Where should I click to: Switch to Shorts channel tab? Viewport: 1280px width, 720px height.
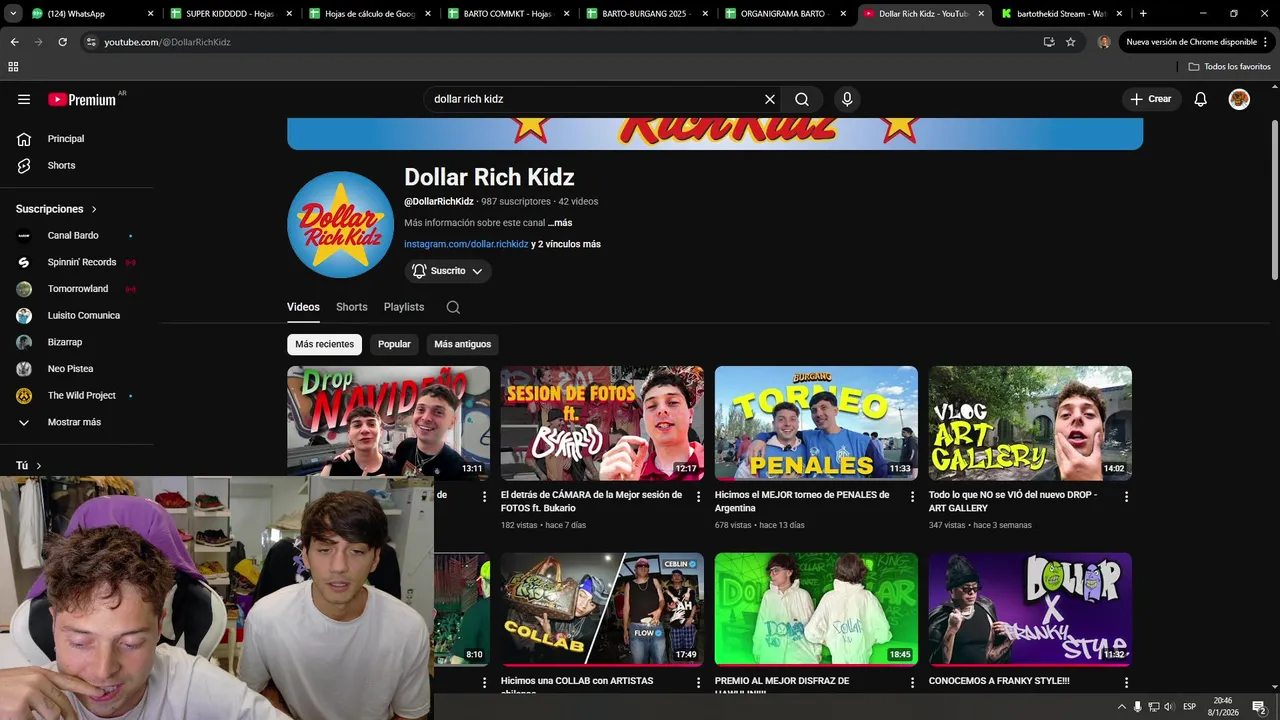coord(352,307)
